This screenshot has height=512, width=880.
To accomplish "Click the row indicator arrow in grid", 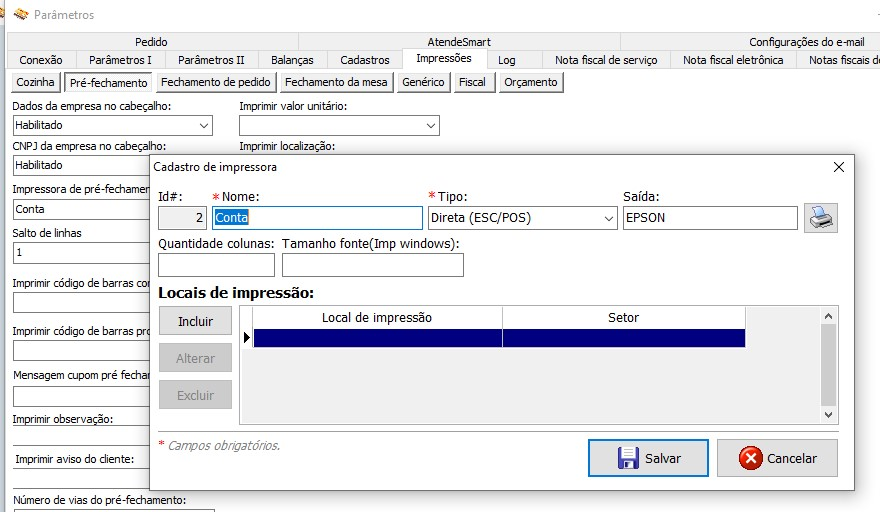I will [246, 337].
